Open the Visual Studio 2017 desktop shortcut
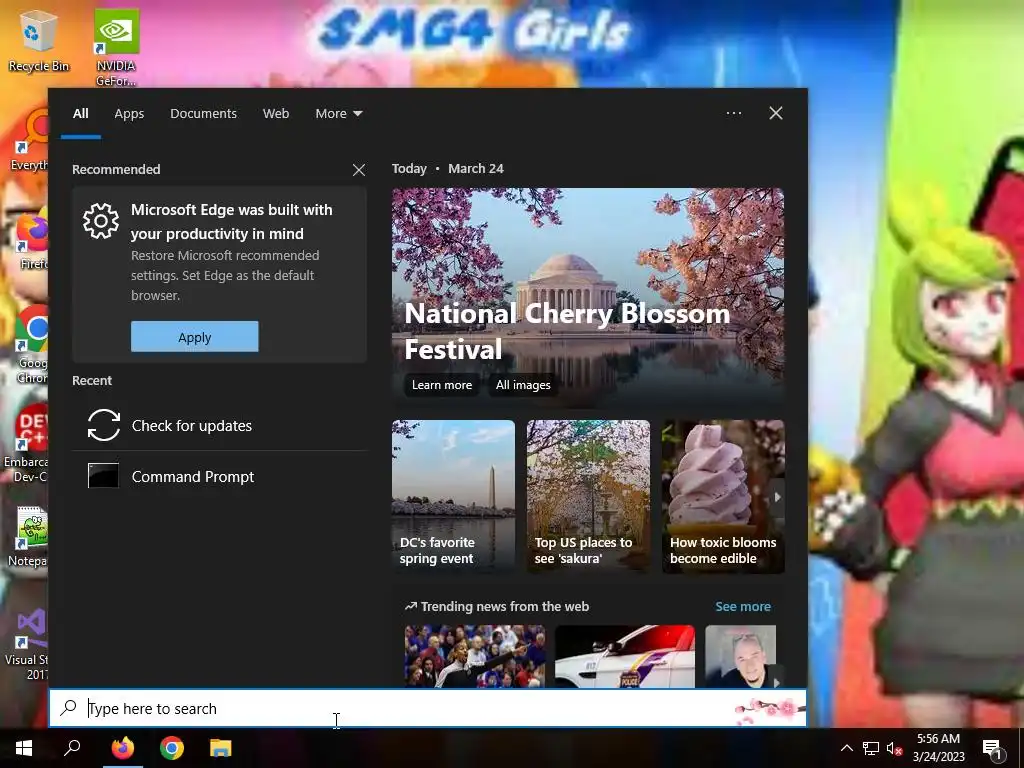Viewport: 1024px width, 768px height. 29,644
